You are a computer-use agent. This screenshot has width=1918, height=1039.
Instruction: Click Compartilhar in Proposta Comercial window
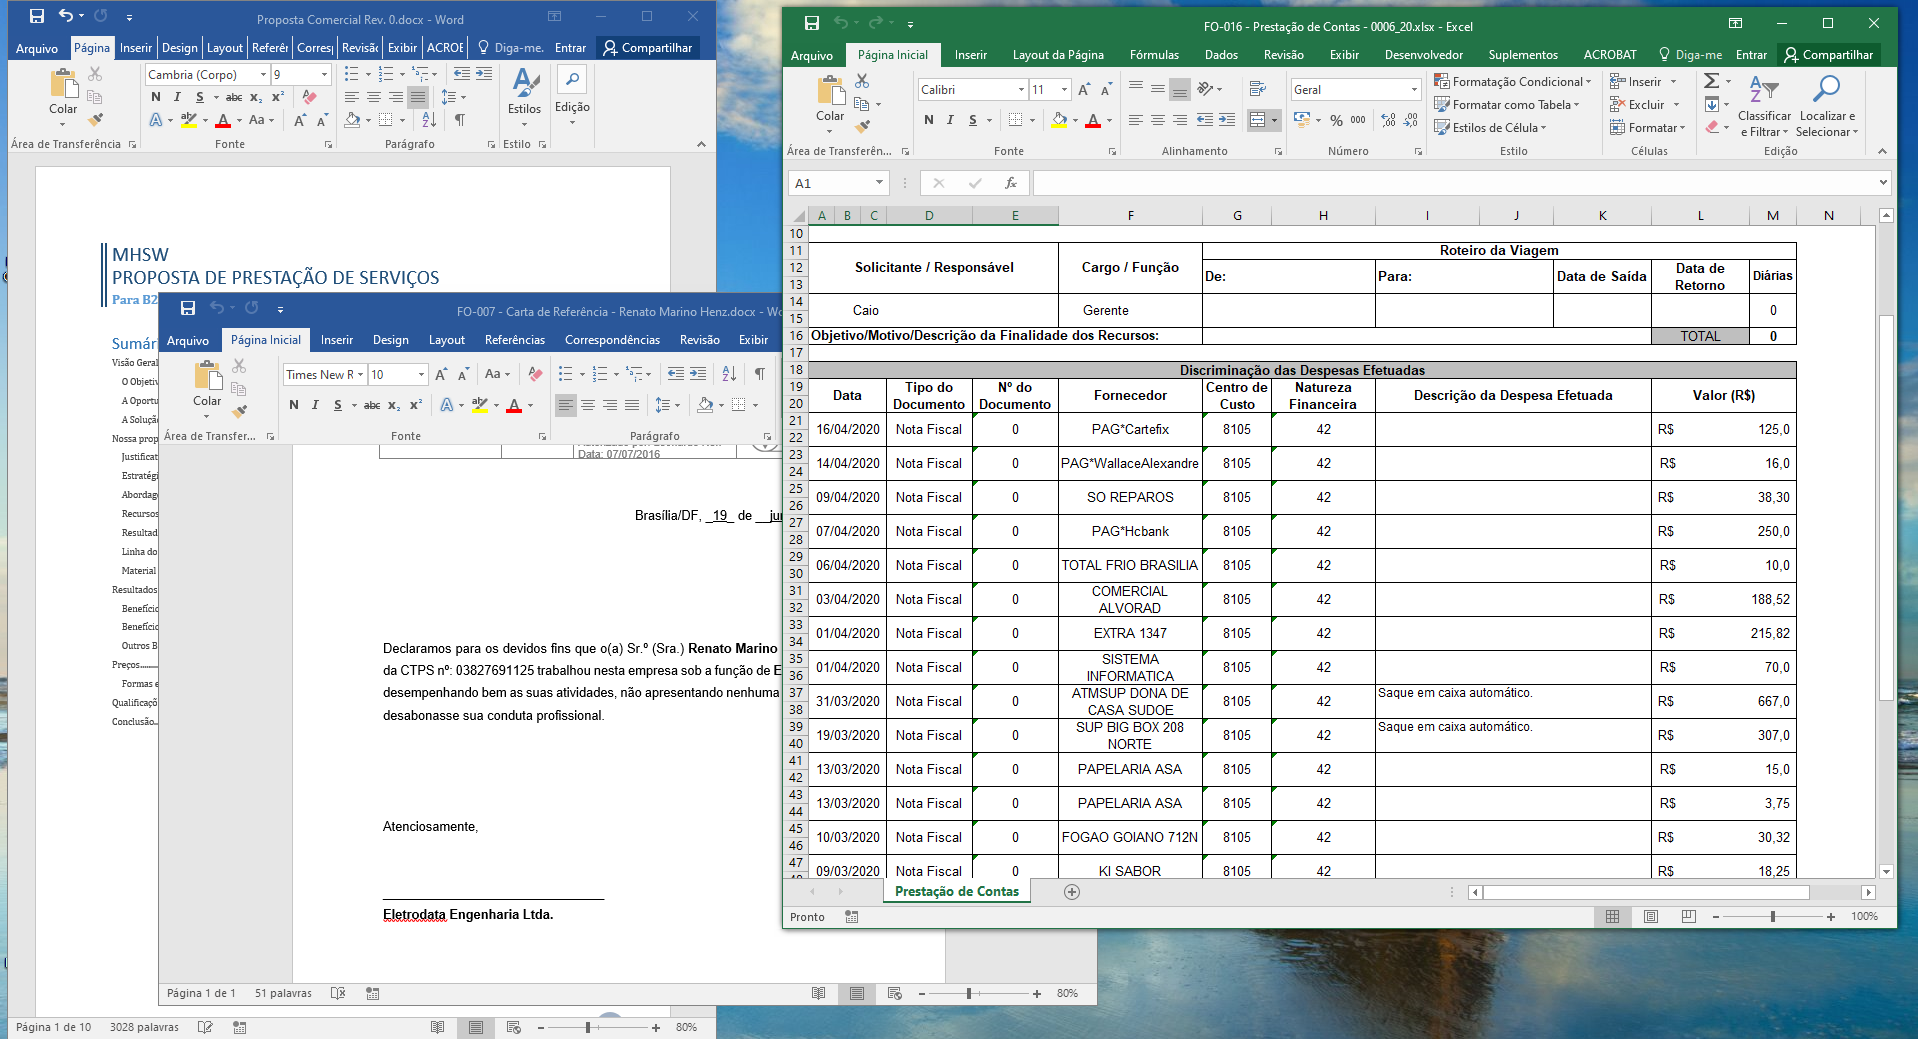pos(648,48)
